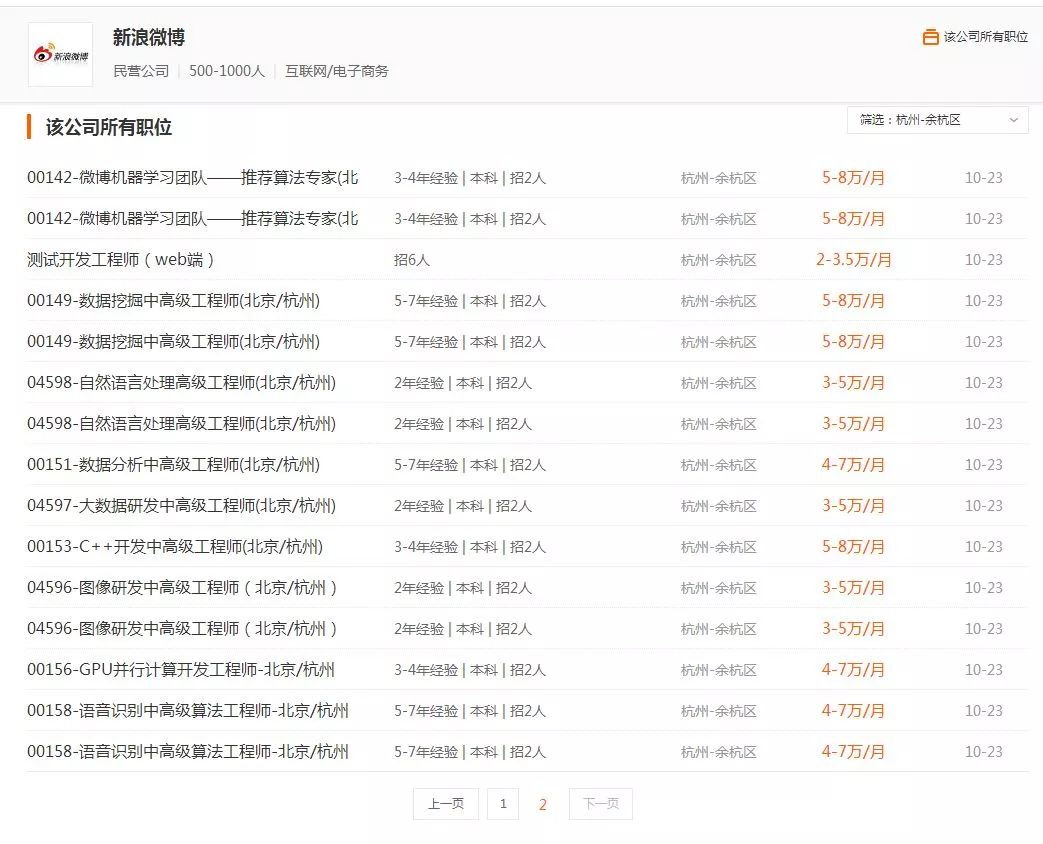This screenshot has width=1043, height=844.
Task: Click the 10-23 date in the 测试开发工程师 row
Action: 984,260
